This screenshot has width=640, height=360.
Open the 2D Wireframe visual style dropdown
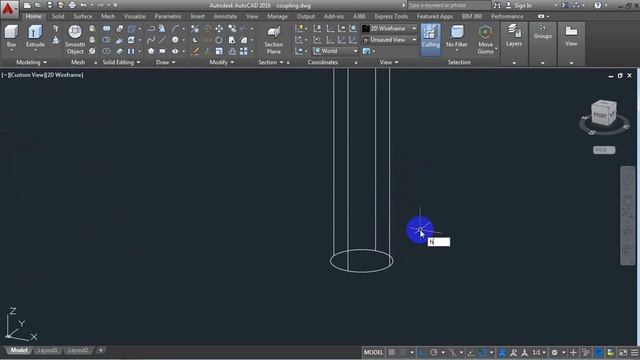pyautogui.click(x=390, y=29)
